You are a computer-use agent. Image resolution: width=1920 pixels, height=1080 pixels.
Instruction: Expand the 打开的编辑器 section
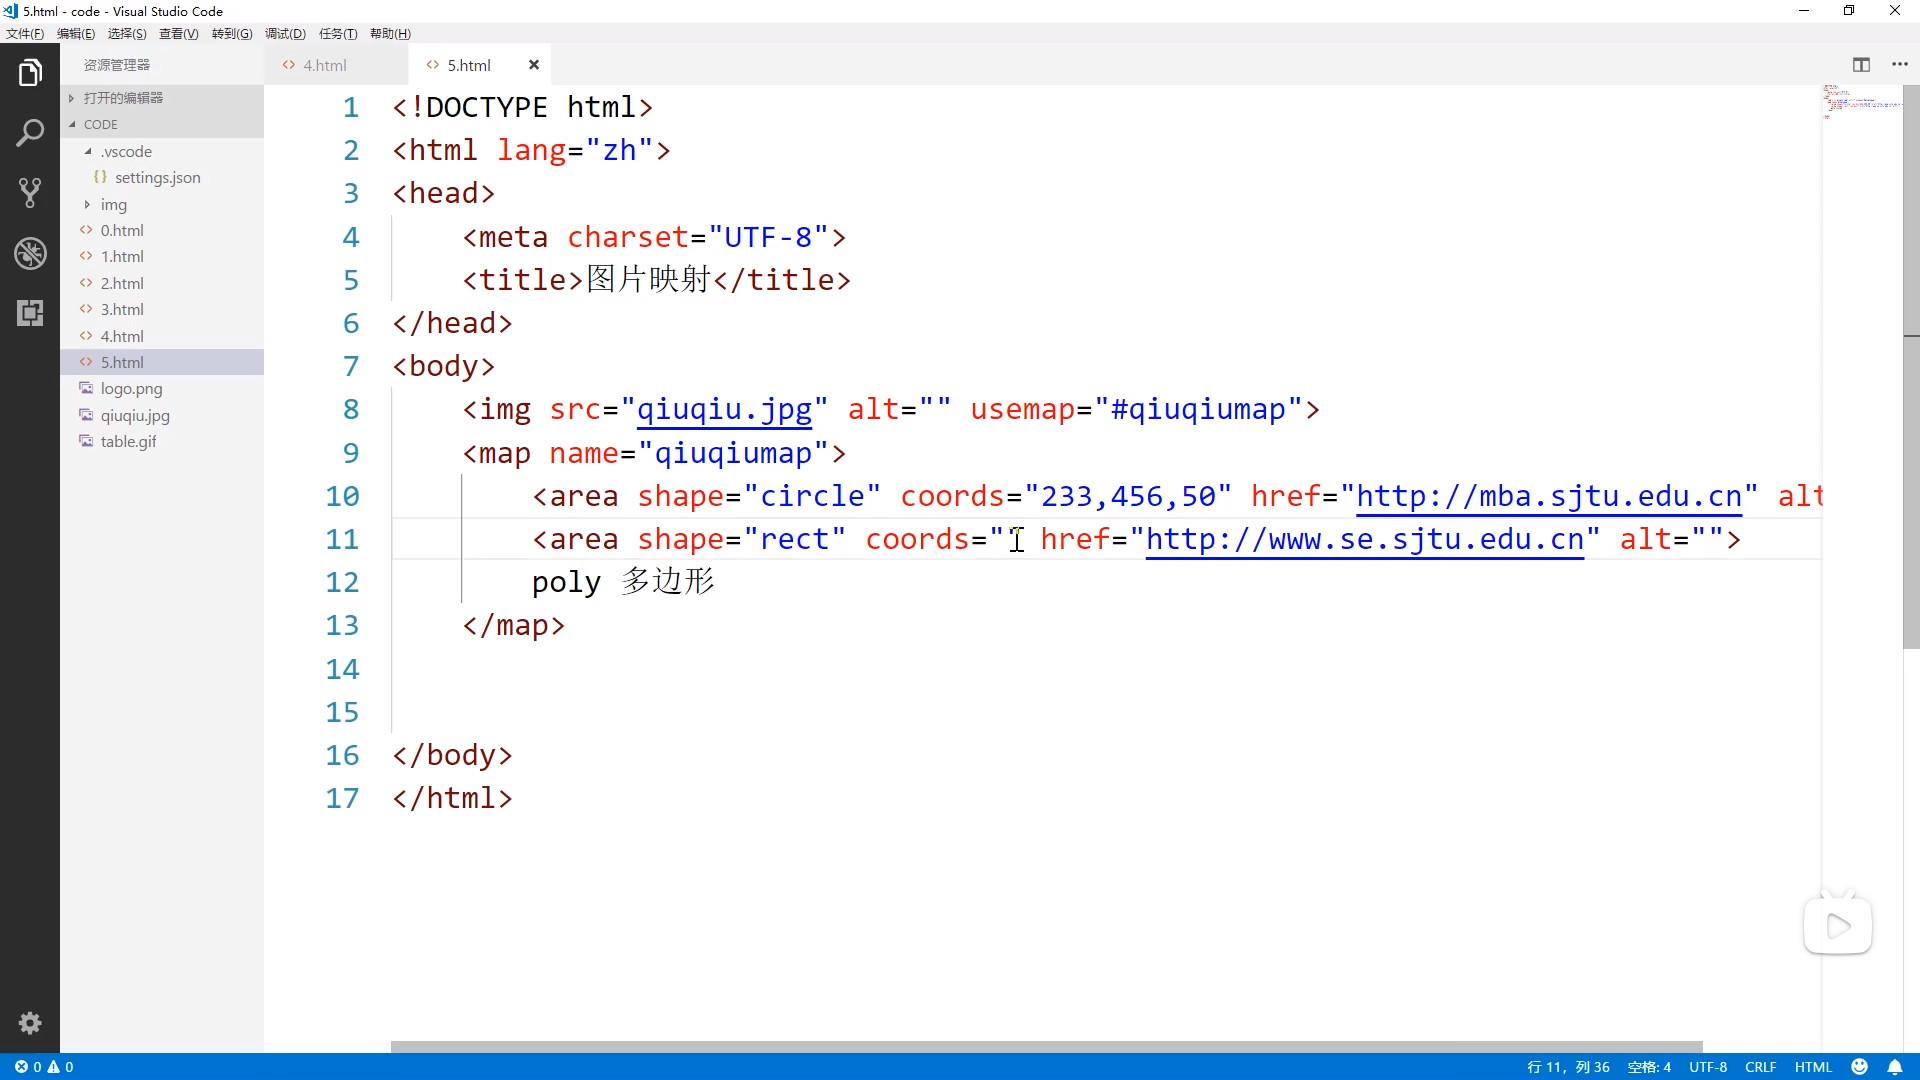(123, 98)
